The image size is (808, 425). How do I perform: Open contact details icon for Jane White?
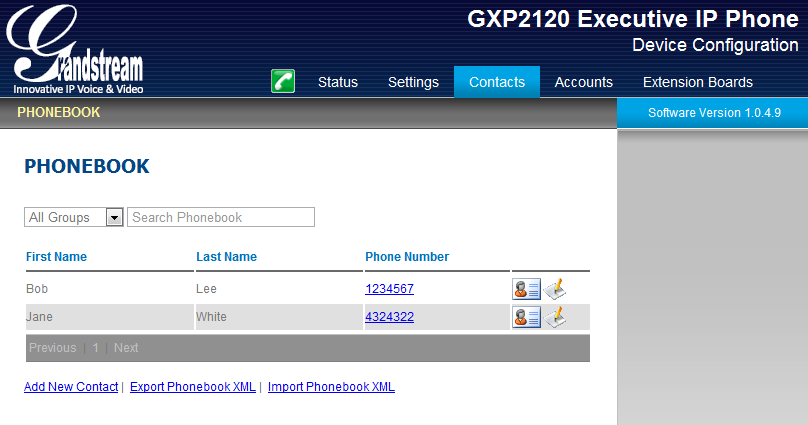click(526, 317)
